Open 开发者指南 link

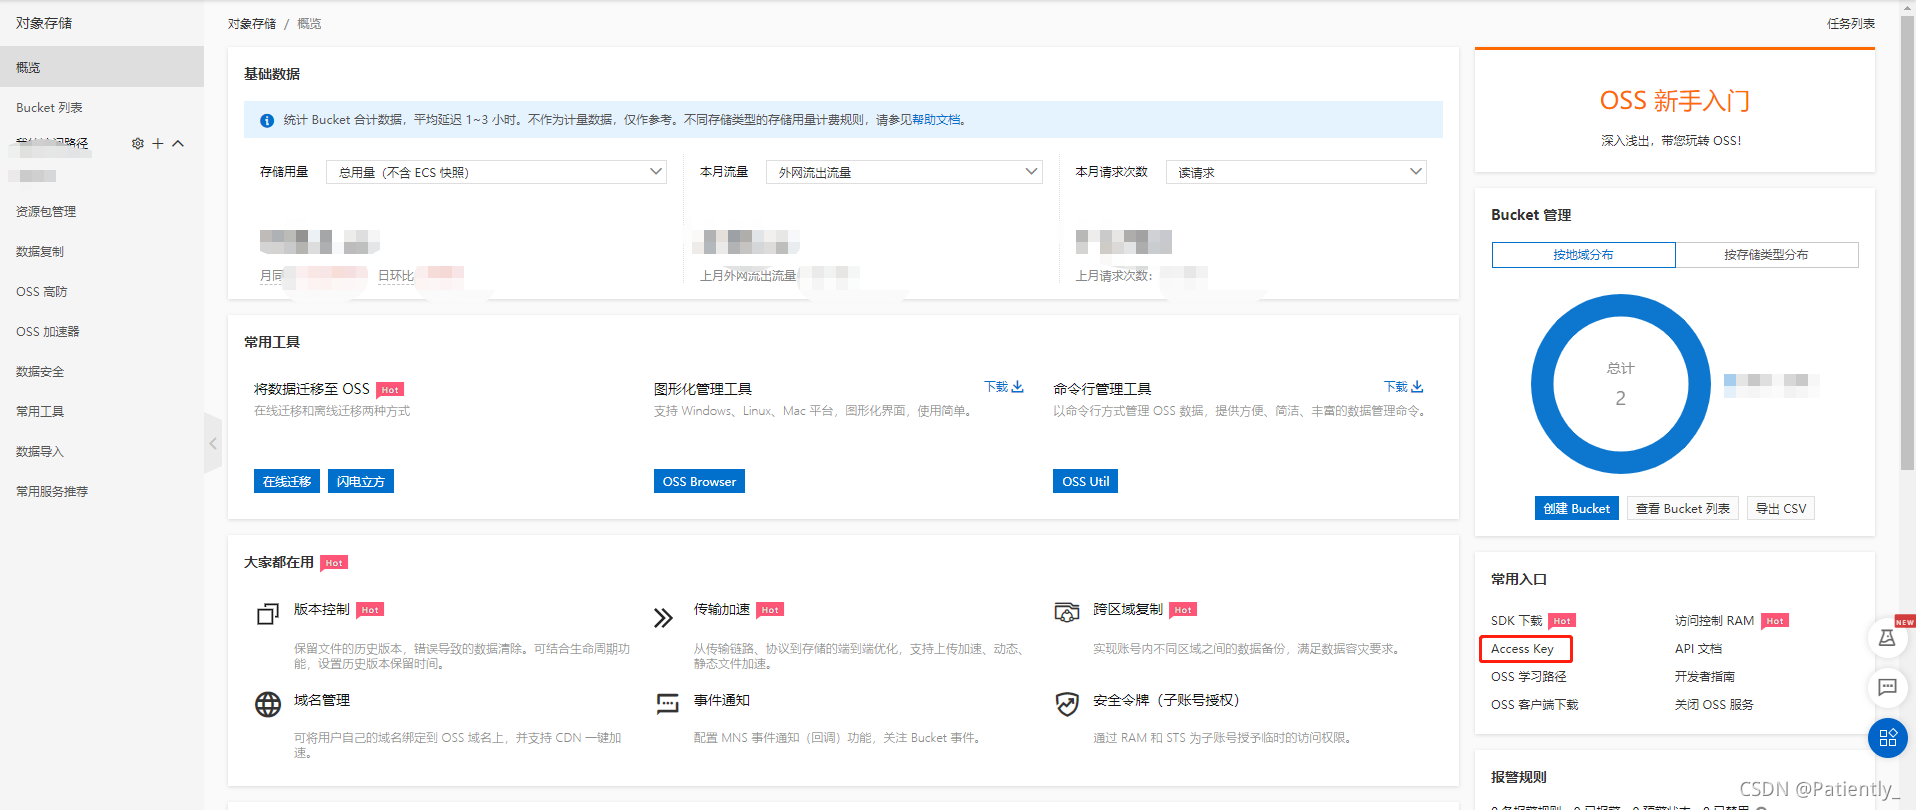click(x=1705, y=677)
